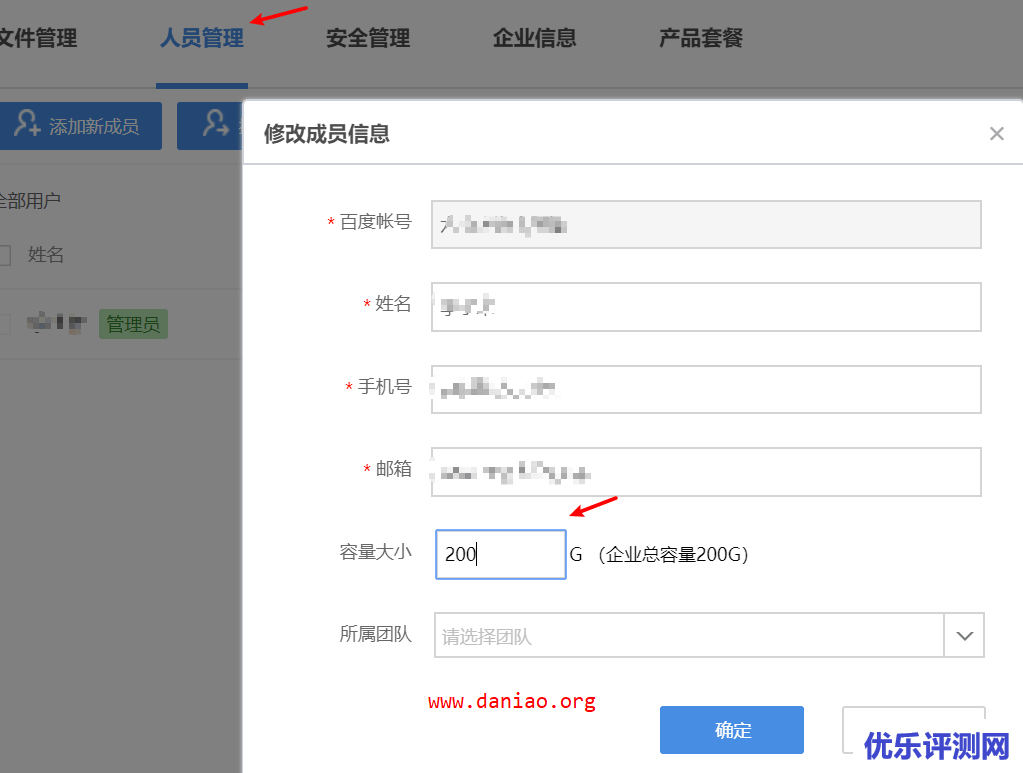
Task: Switch to the 文件管理 tab
Action: pos(38,39)
